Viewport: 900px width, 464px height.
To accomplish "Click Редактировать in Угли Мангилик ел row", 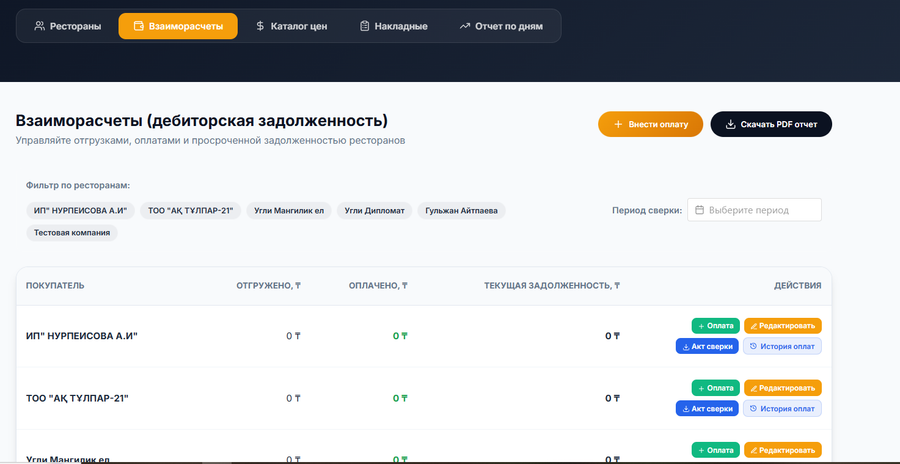I will [x=783, y=450].
